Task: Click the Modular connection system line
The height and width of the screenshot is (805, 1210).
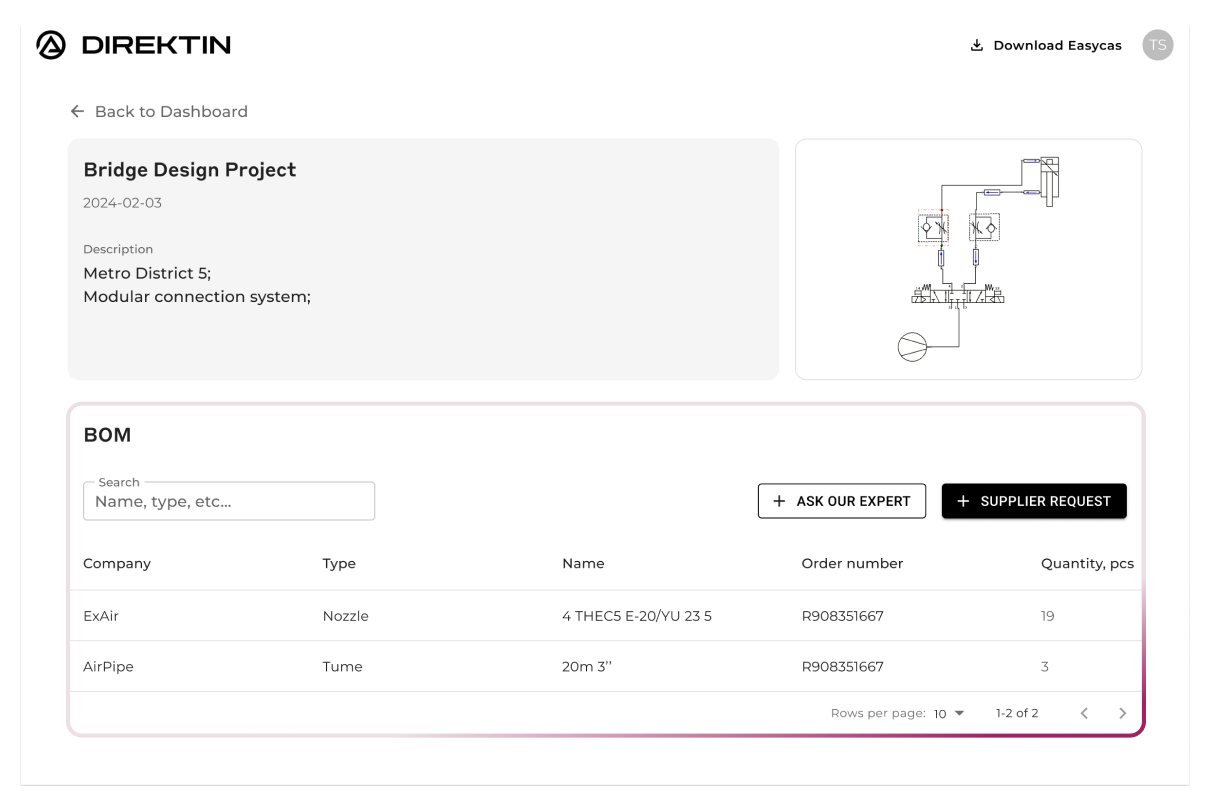Action: (x=197, y=297)
